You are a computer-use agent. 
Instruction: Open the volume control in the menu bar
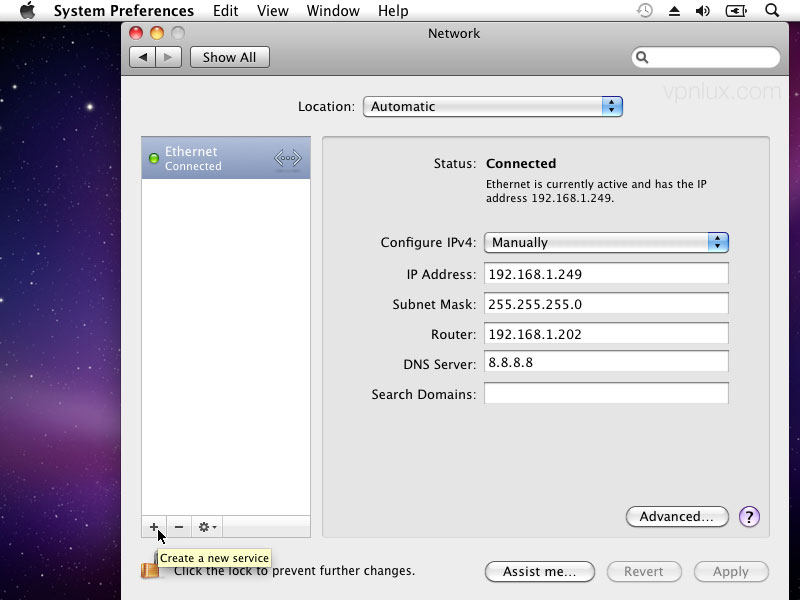(x=703, y=11)
